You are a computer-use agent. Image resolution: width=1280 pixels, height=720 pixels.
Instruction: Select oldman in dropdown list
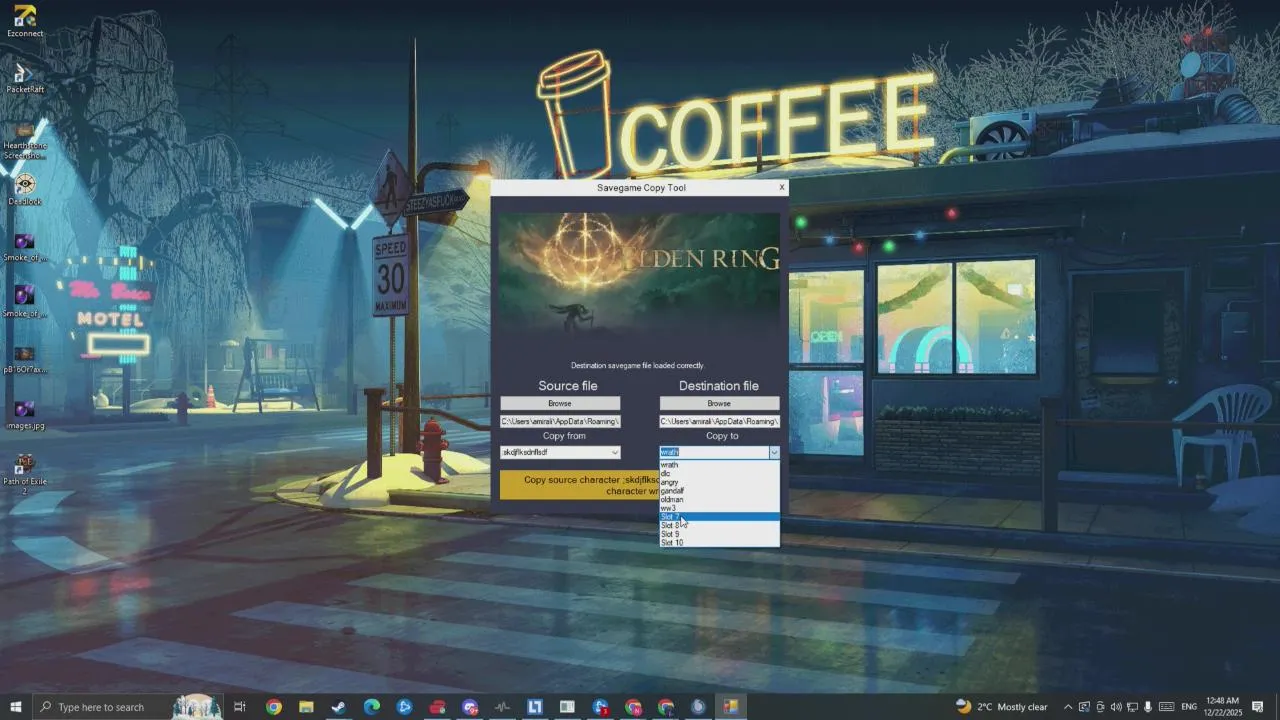coord(719,499)
